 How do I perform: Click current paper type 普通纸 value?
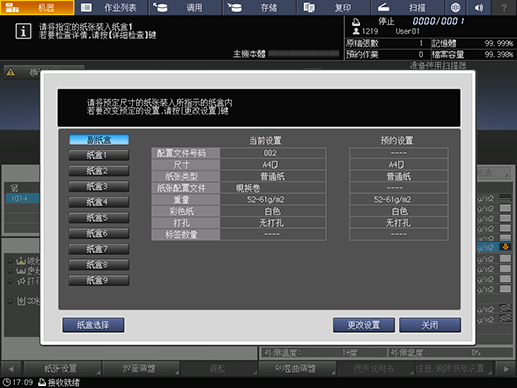[x=272, y=176]
